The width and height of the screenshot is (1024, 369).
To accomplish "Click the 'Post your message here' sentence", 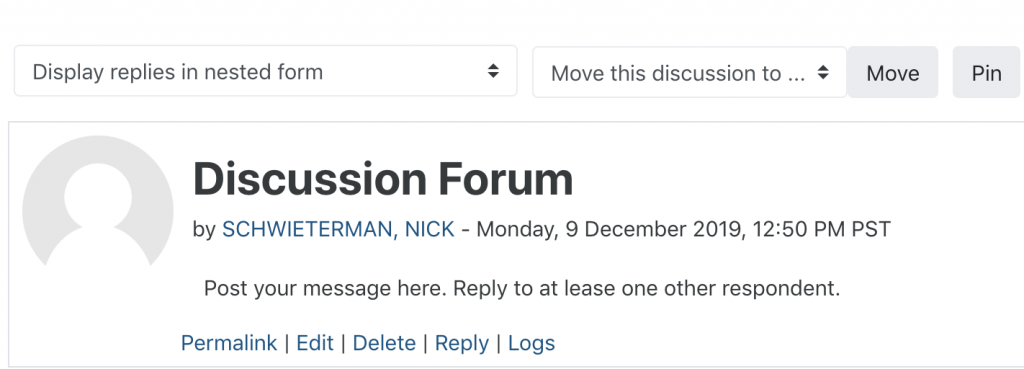I will (x=325, y=288).
